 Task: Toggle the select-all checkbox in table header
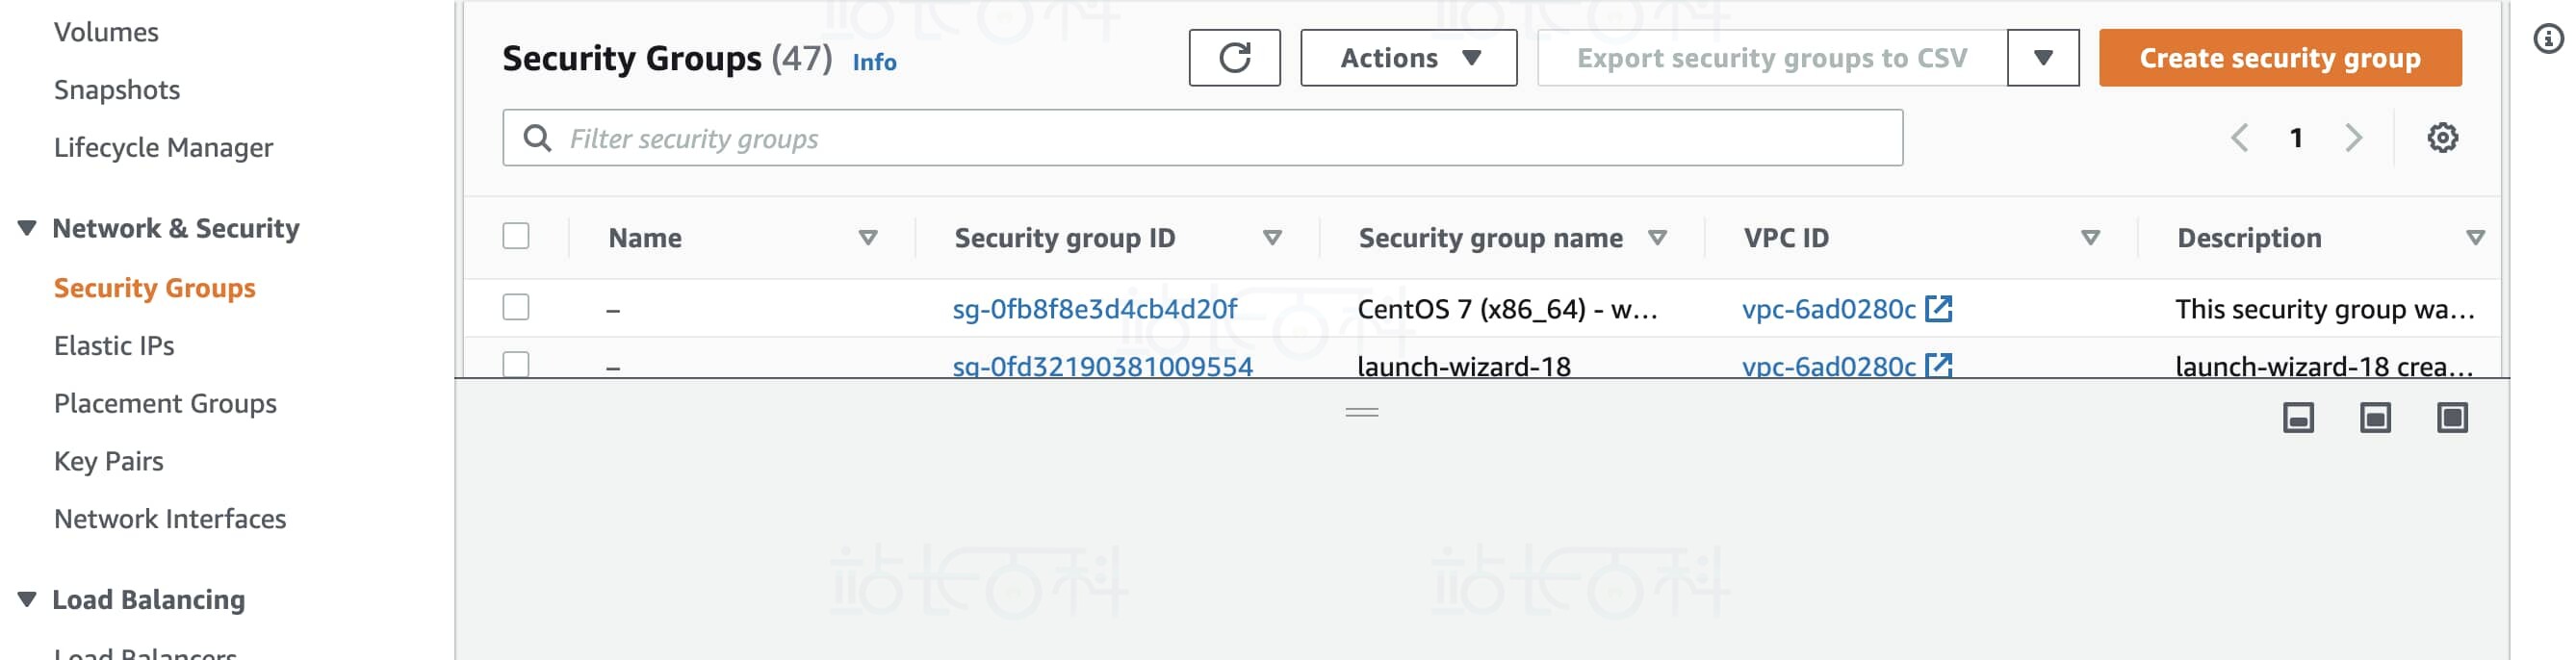(516, 237)
